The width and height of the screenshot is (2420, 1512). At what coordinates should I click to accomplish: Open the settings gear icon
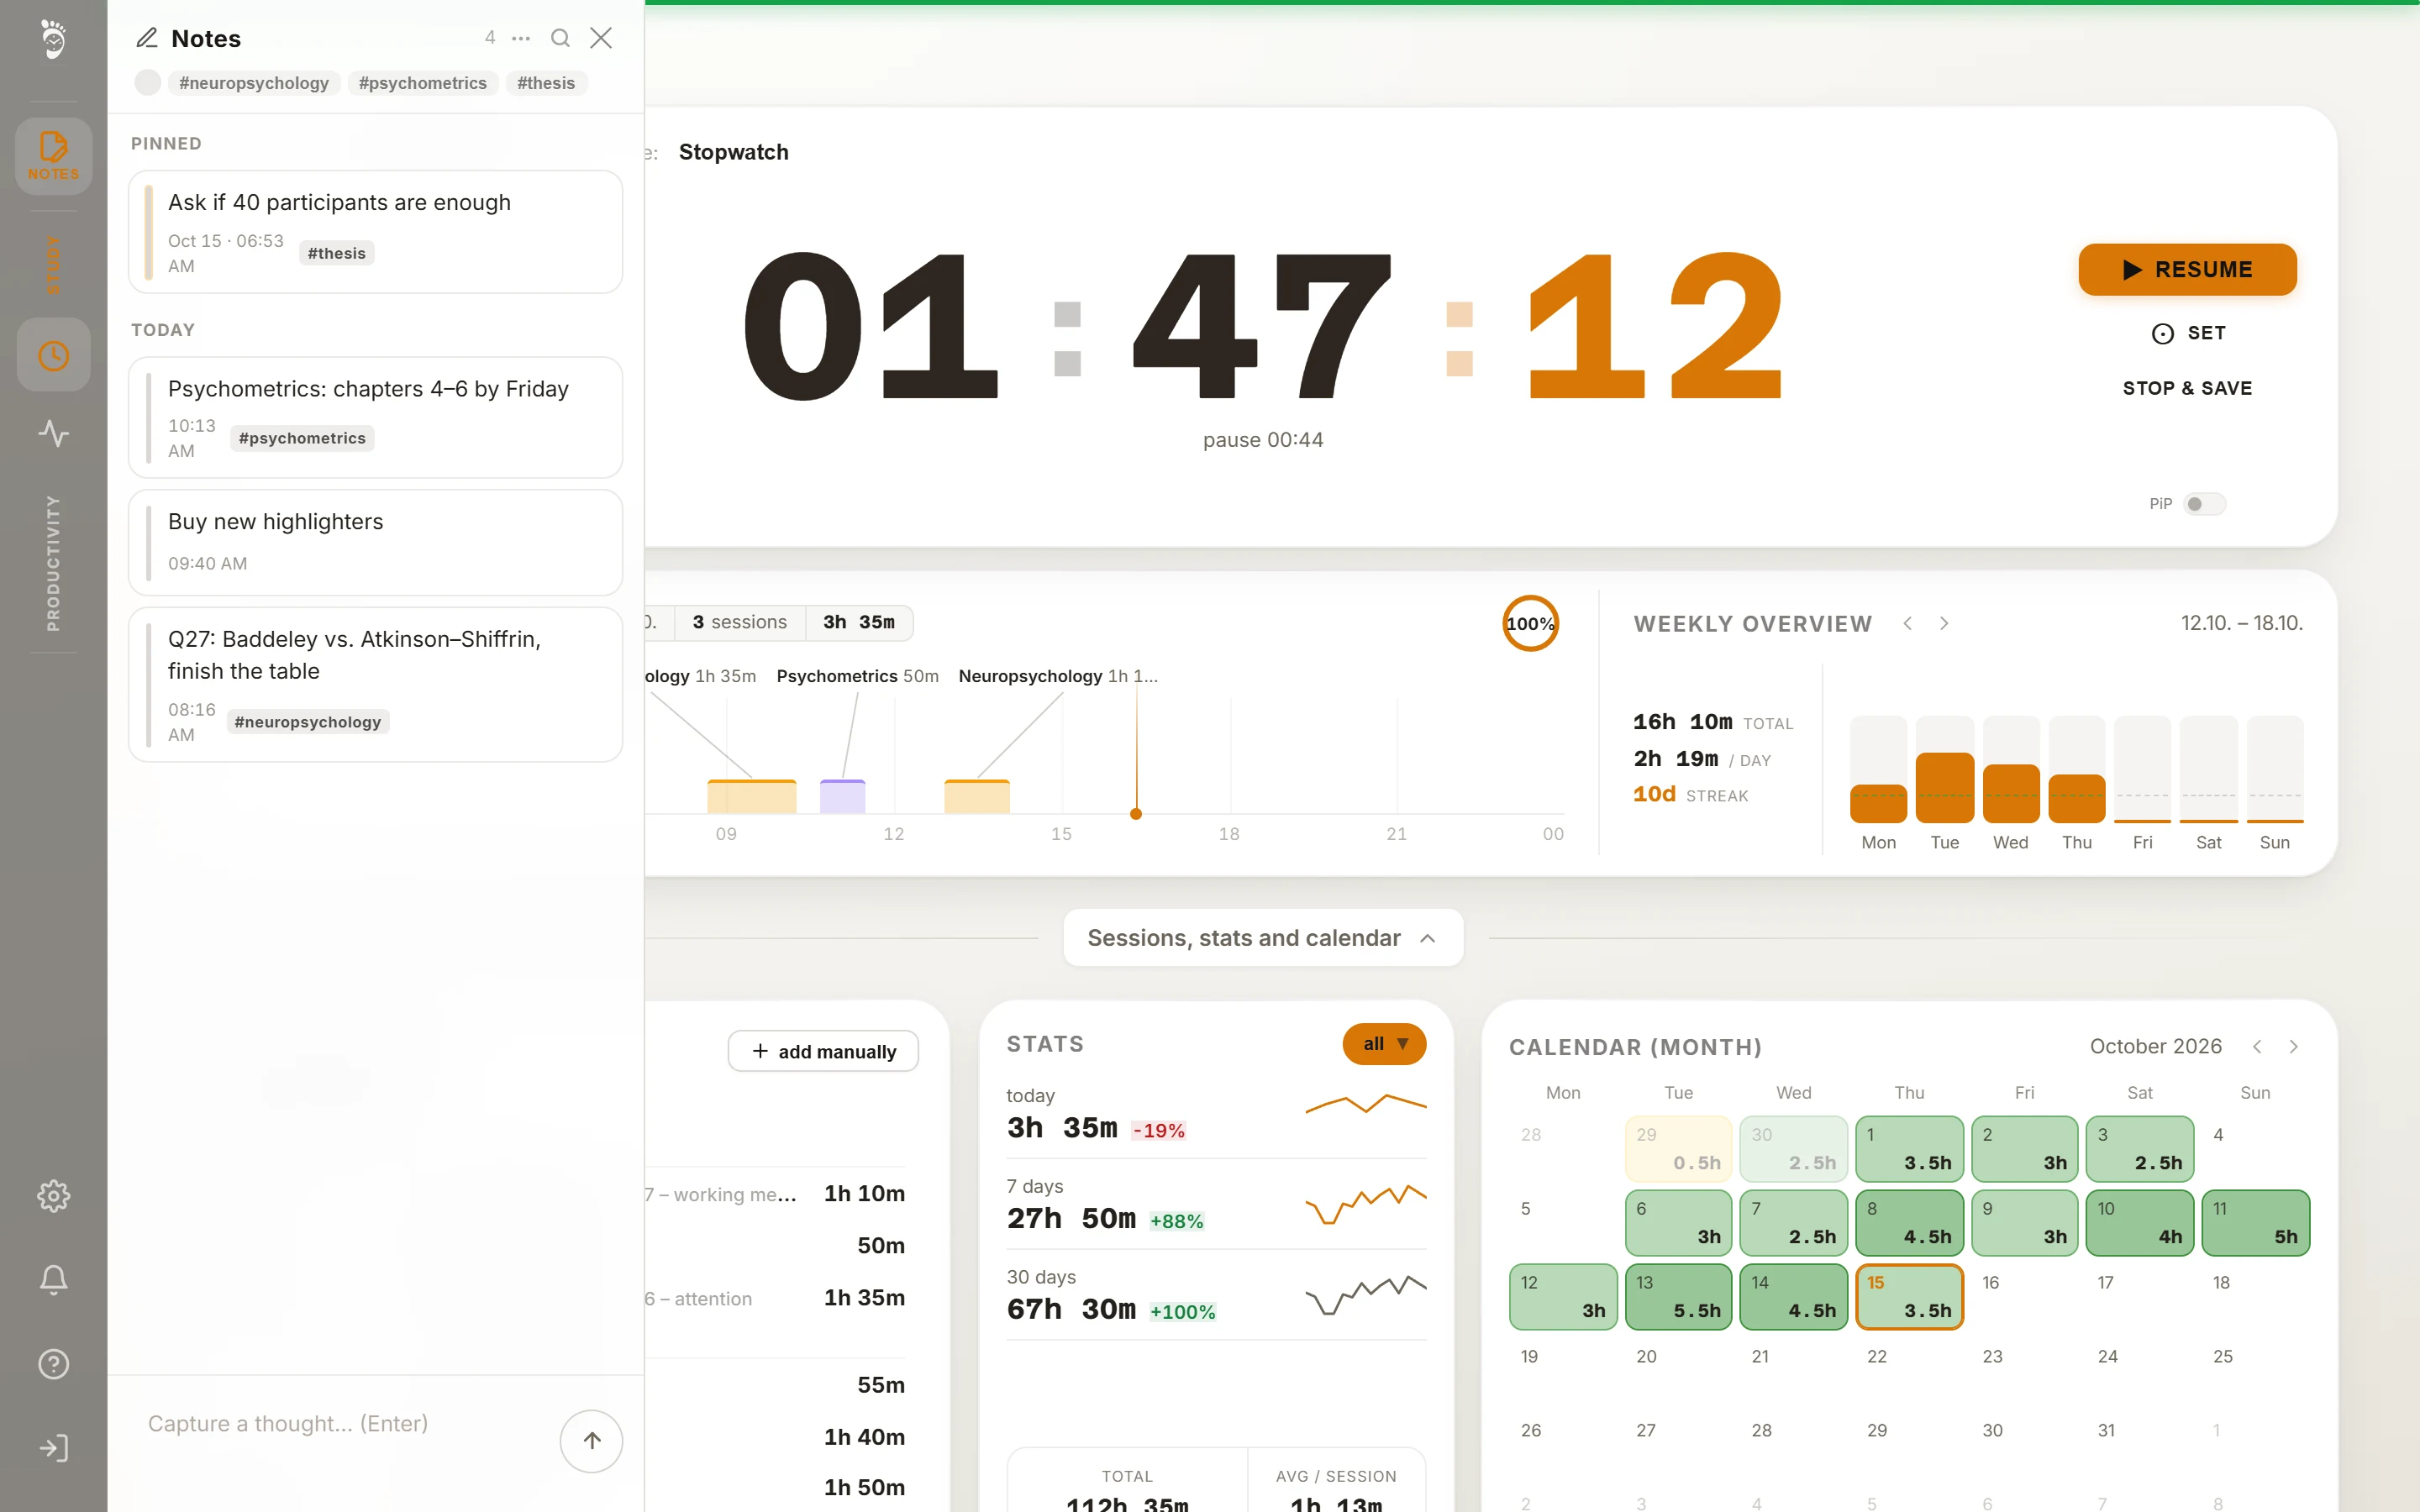pyautogui.click(x=53, y=1196)
